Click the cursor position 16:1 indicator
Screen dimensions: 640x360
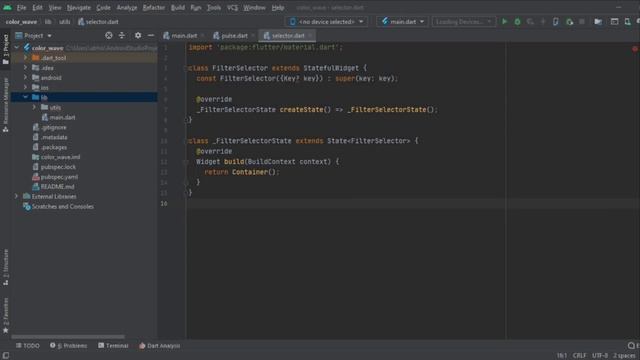point(562,356)
